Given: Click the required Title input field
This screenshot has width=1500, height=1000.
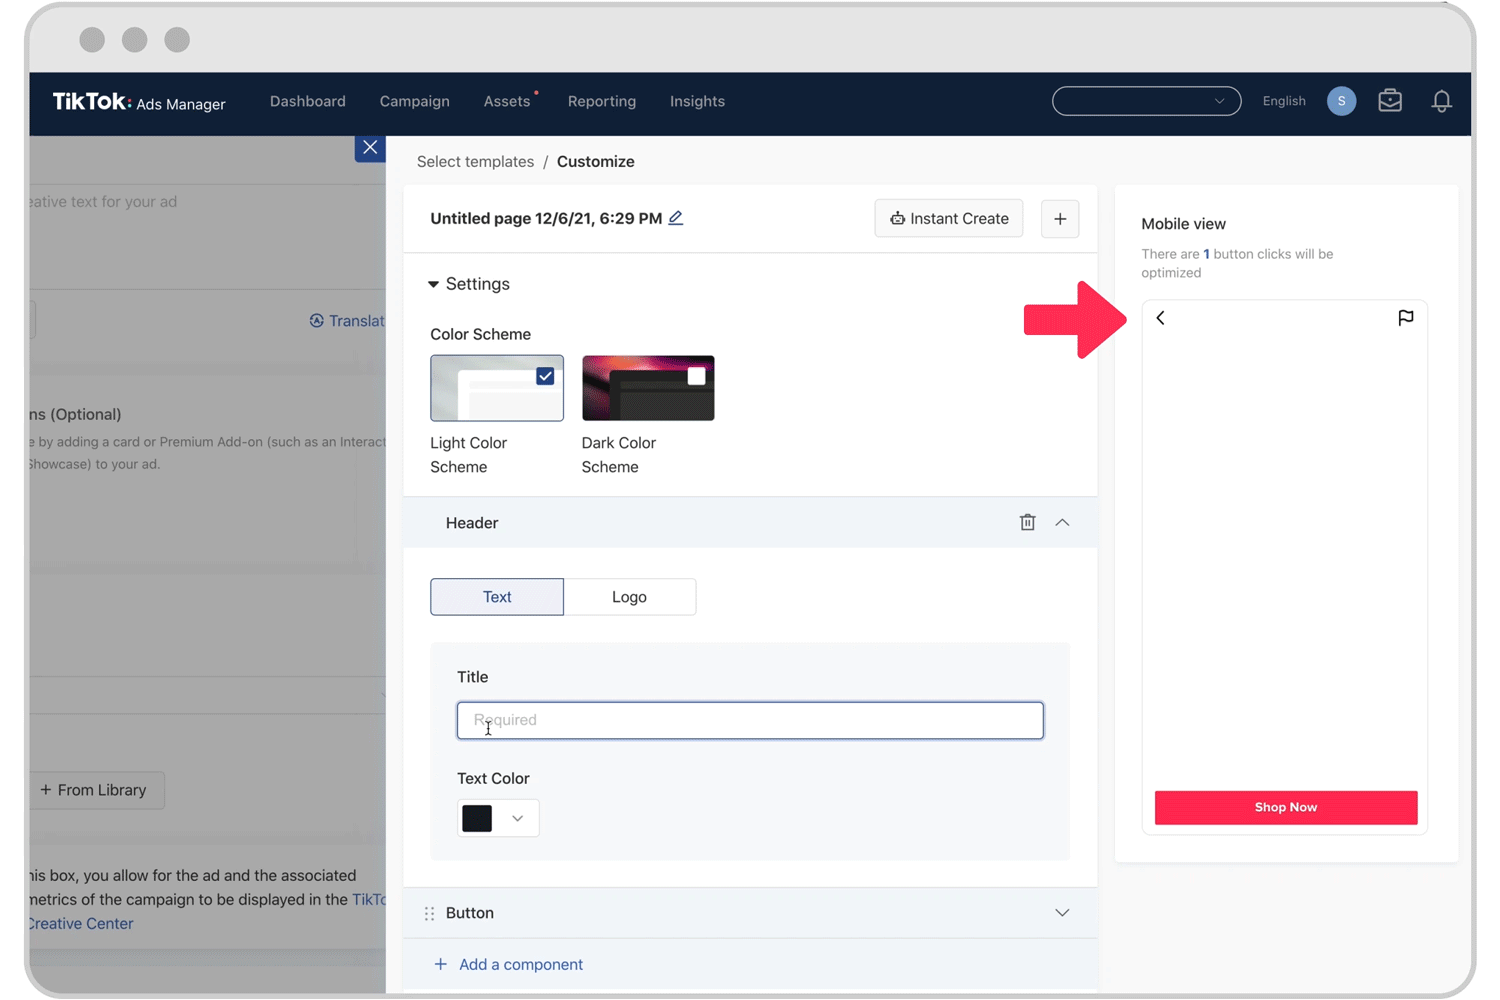Looking at the screenshot, I should click(x=749, y=720).
